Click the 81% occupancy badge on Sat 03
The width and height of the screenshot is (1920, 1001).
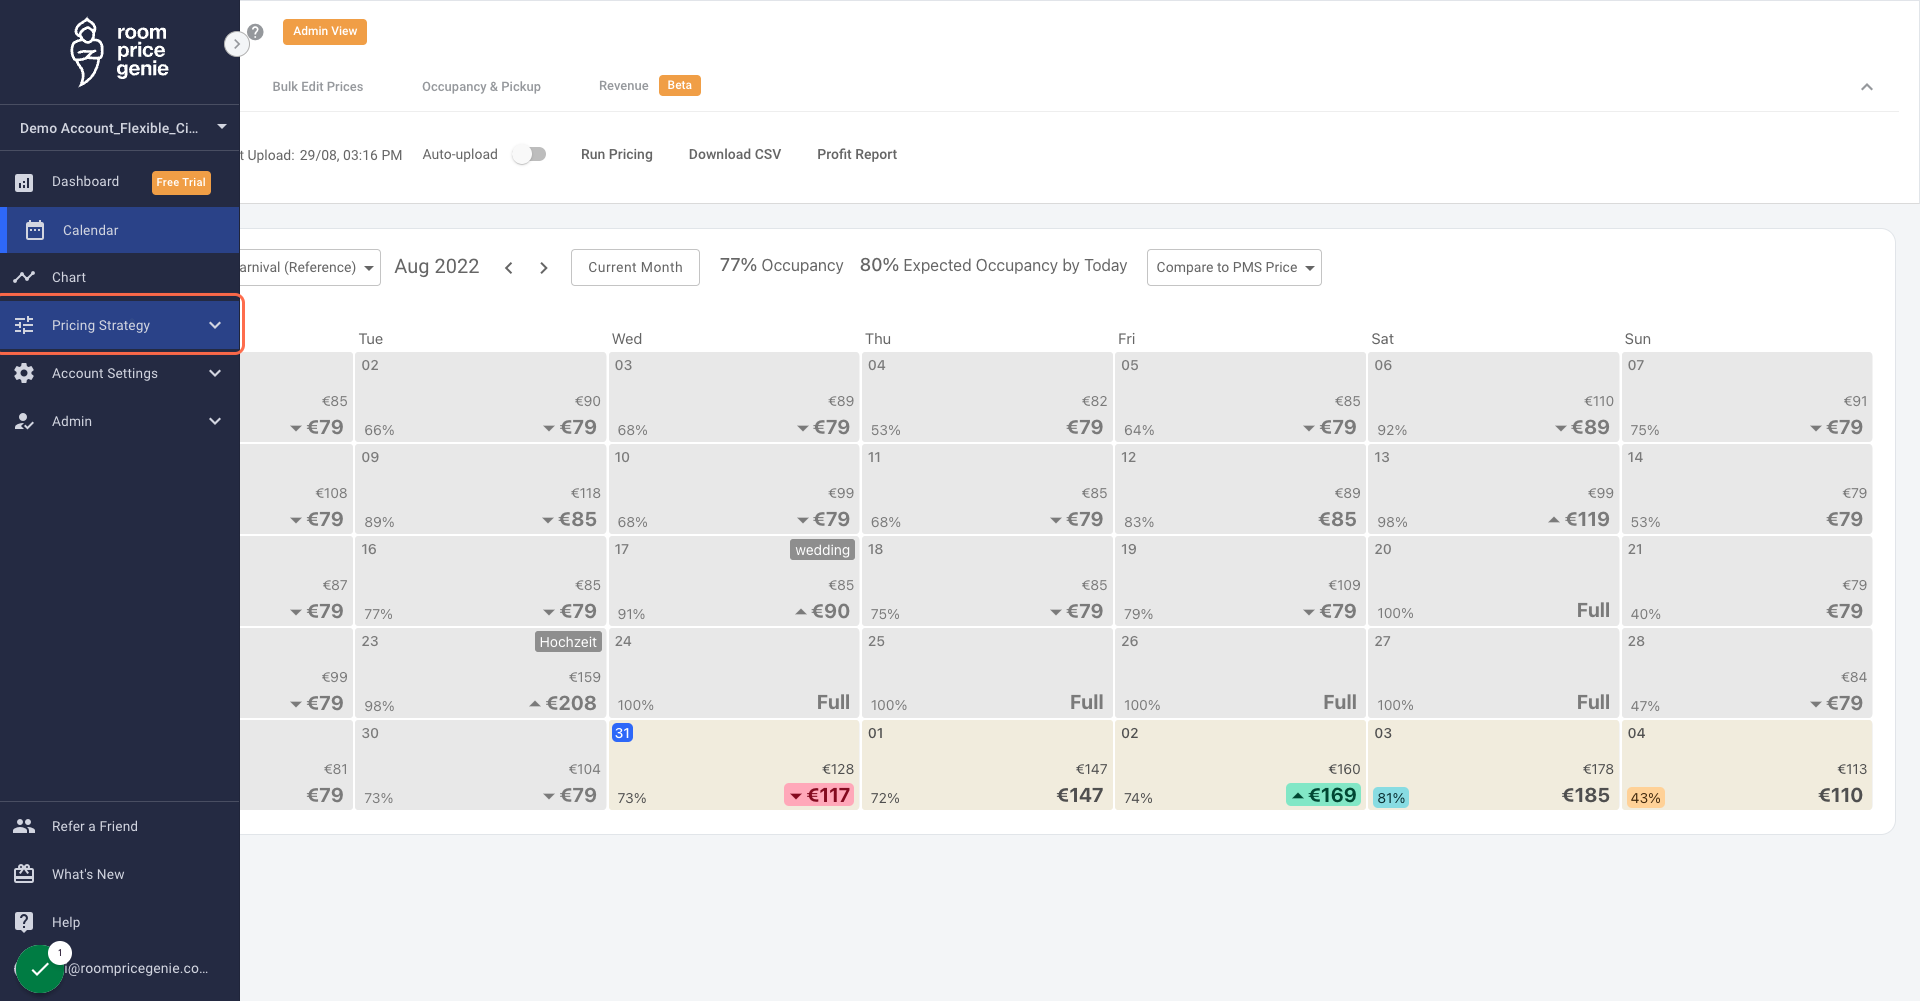pos(1391,798)
